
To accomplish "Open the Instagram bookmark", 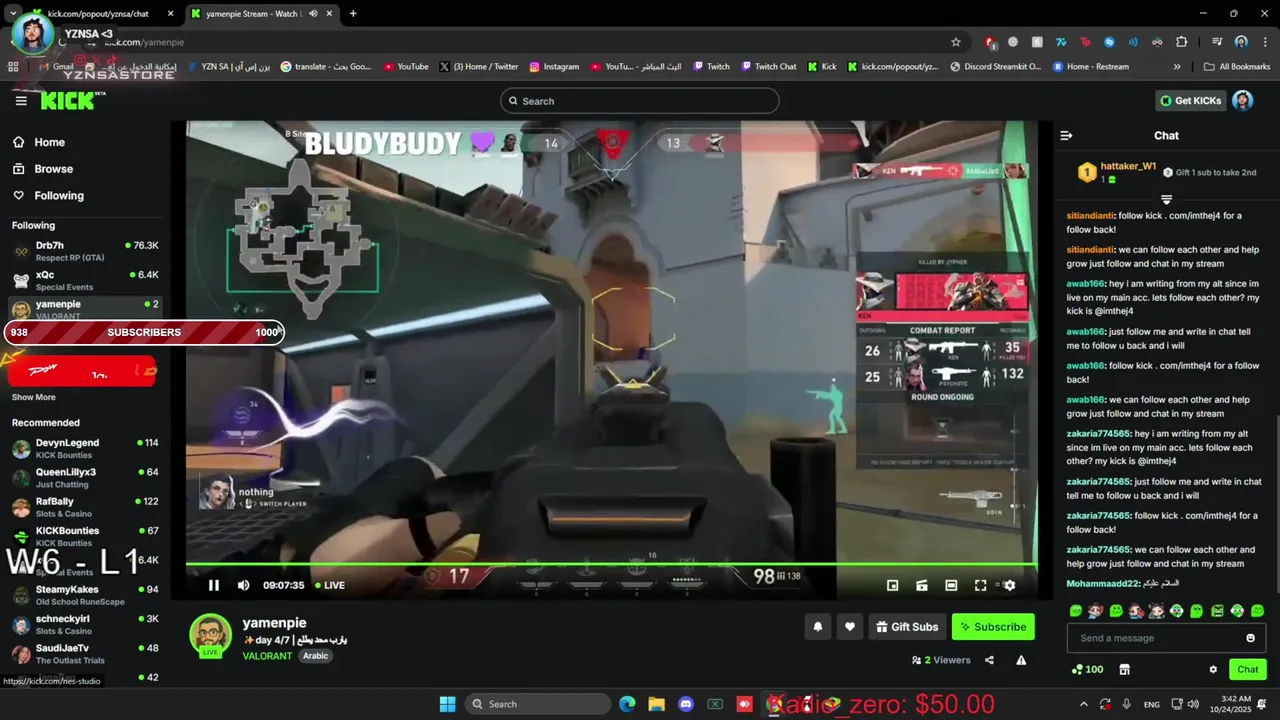I will 554,67.
